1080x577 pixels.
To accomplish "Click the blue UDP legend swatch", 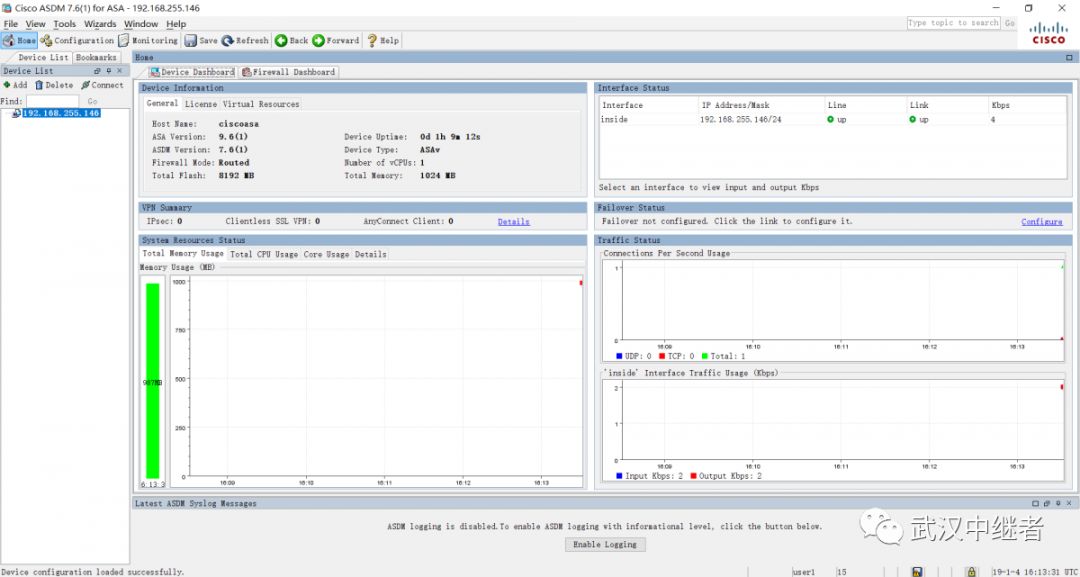I will [x=619, y=356].
